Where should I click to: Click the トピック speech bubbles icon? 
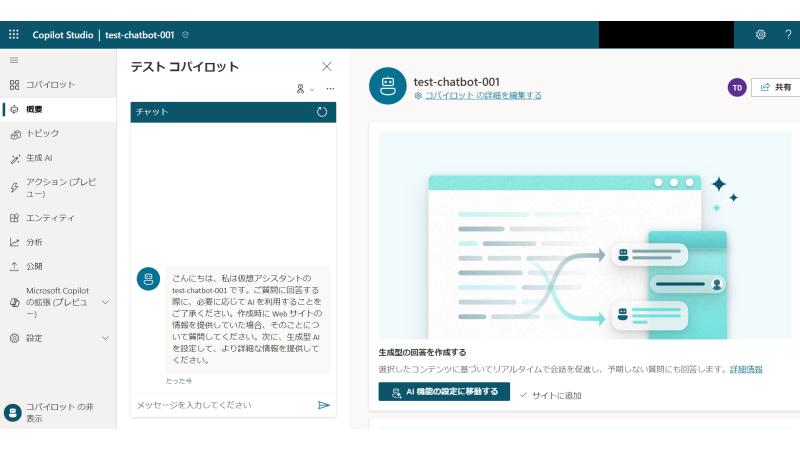(x=15, y=135)
